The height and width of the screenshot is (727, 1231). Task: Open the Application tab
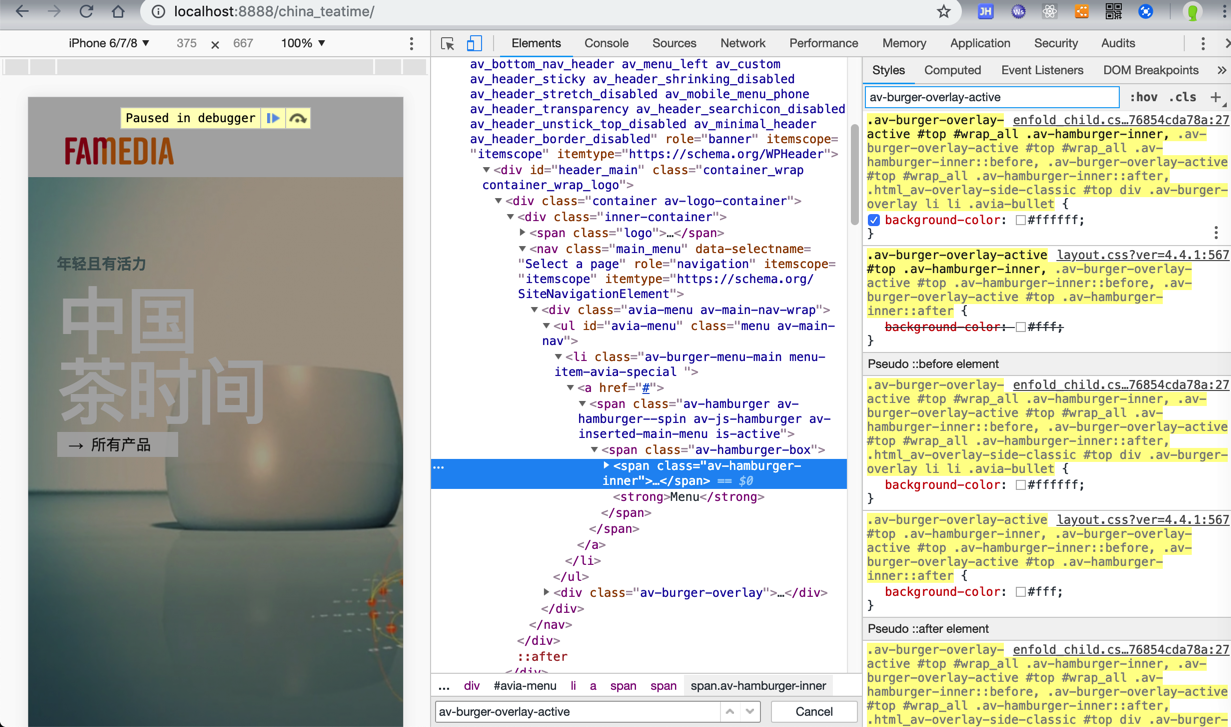click(x=980, y=44)
